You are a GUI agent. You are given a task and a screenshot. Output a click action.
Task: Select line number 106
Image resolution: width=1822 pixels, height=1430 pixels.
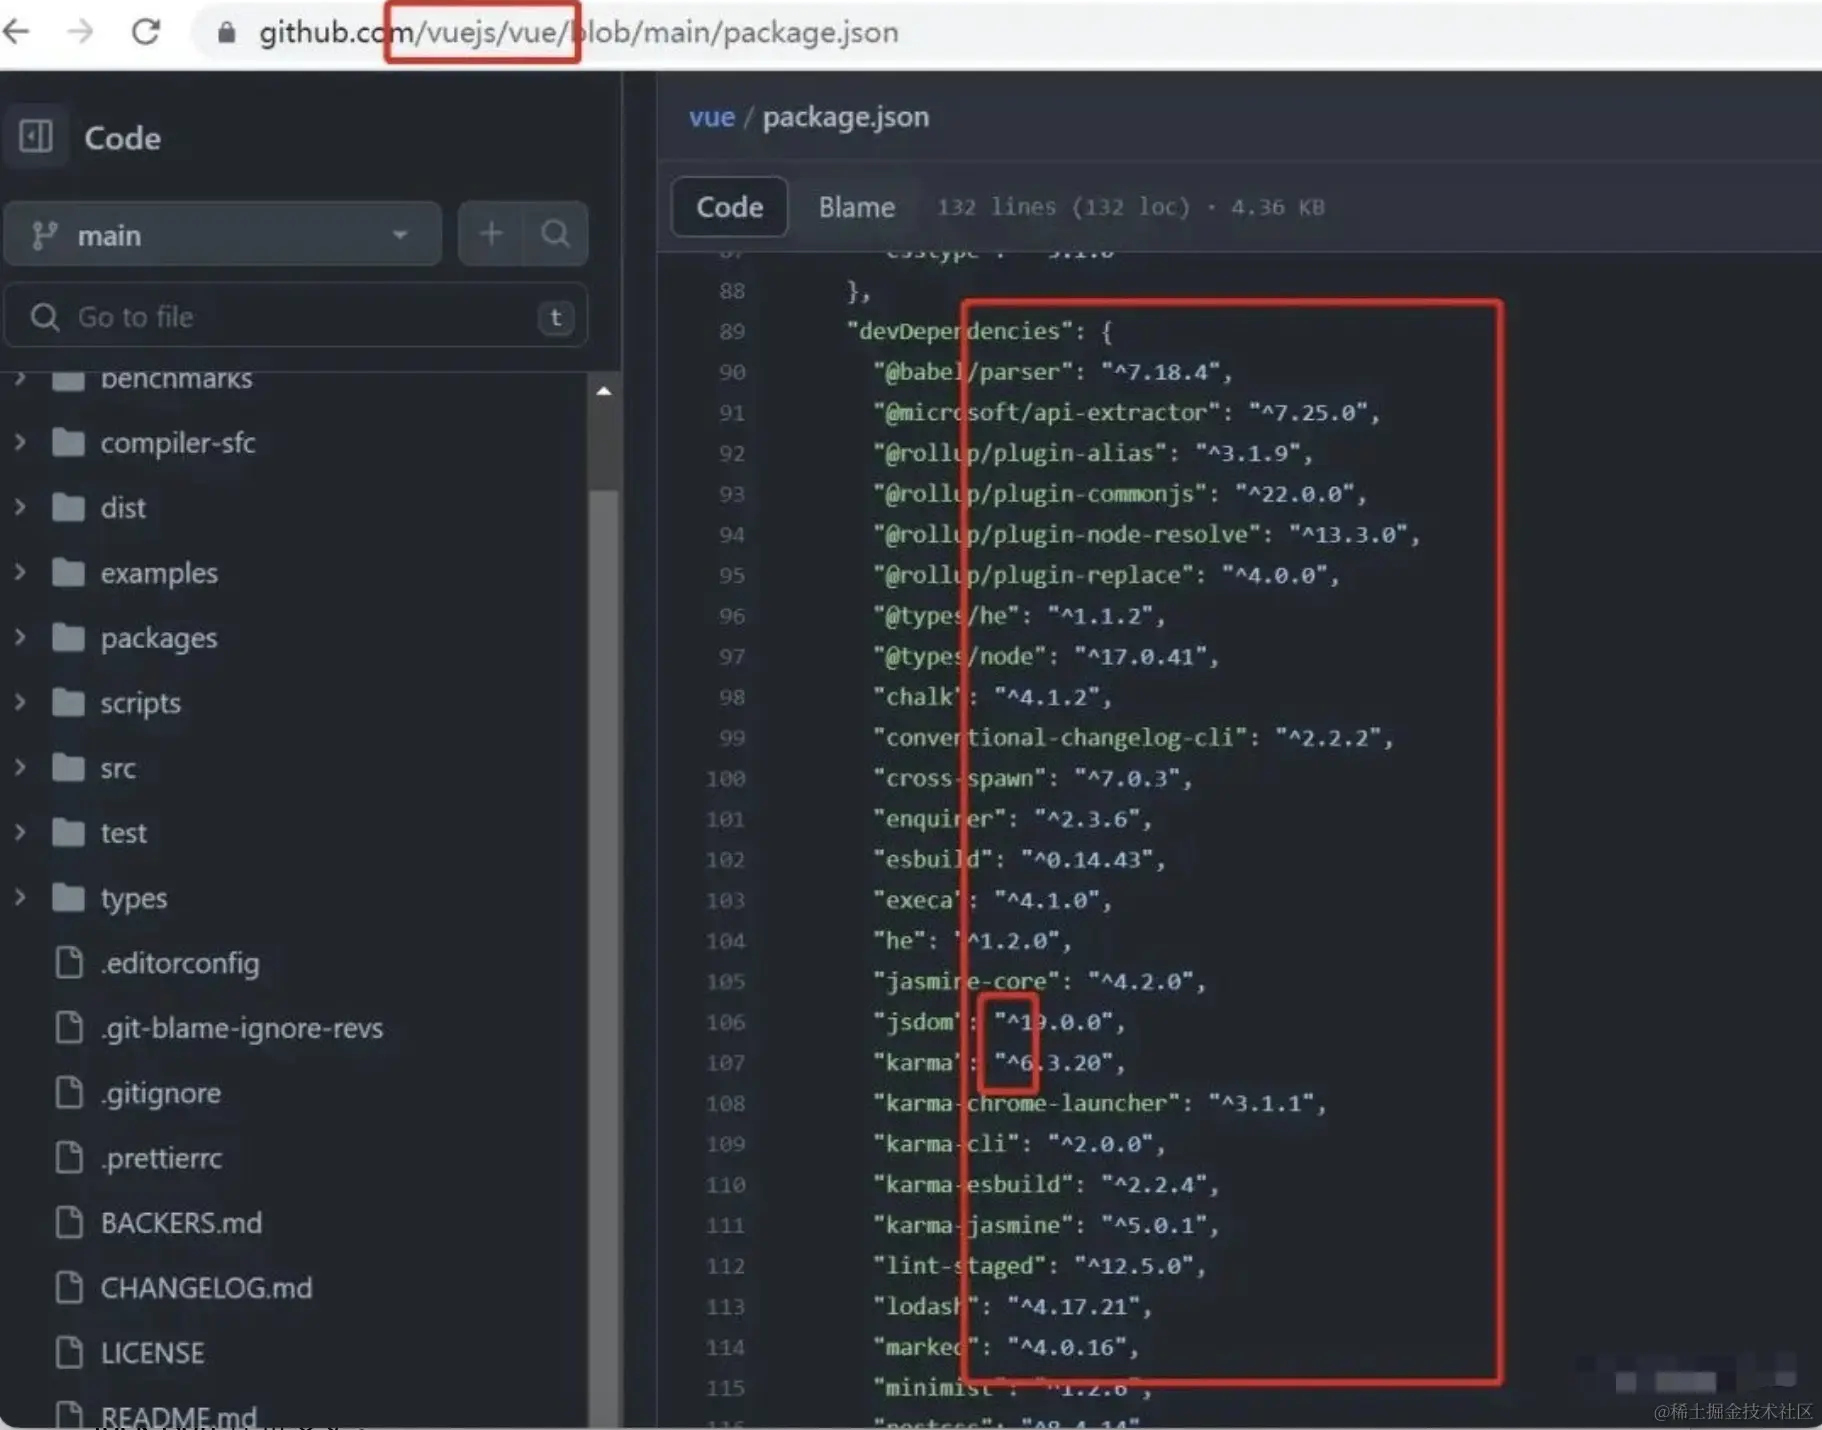pyautogui.click(x=725, y=1022)
